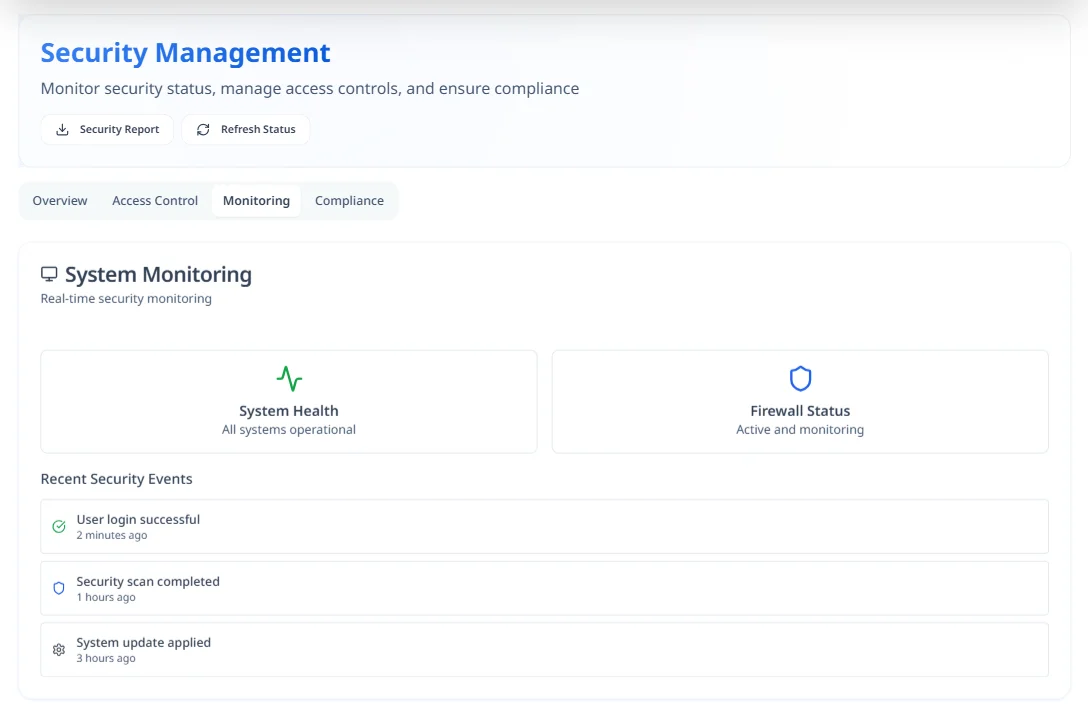The image size is (1088, 728).
Task: Select the Monitoring tab
Action: point(256,201)
